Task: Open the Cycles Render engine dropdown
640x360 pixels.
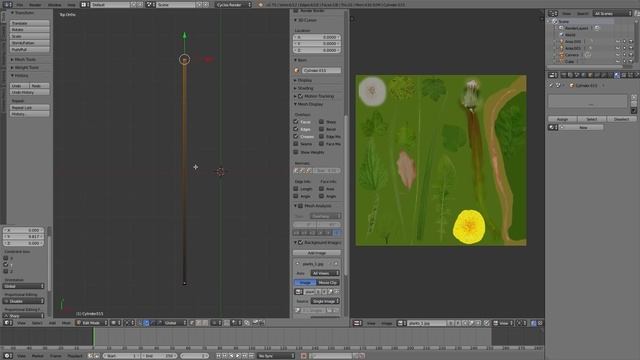Action: point(233,4)
